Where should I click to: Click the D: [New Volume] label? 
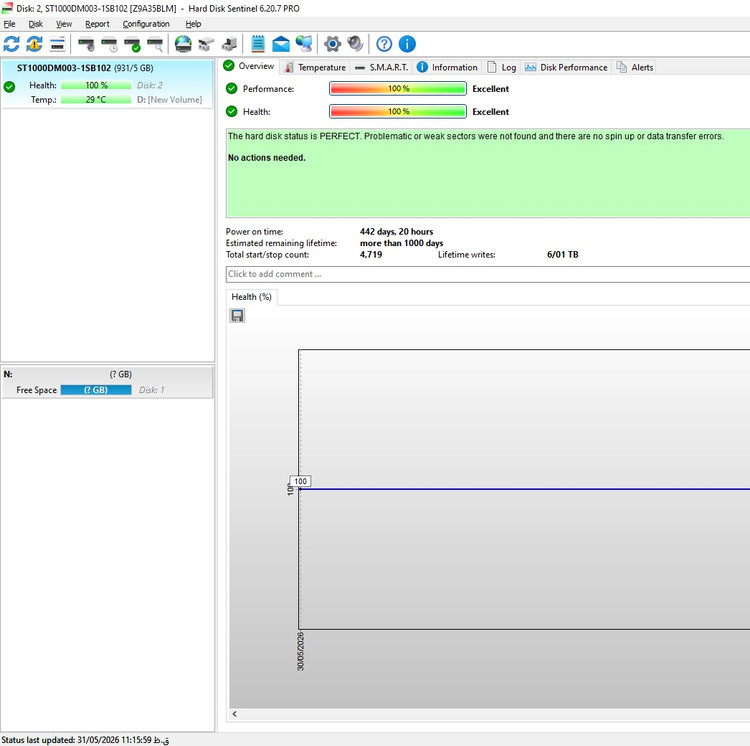pyautogui.click(x=169, y=99)
